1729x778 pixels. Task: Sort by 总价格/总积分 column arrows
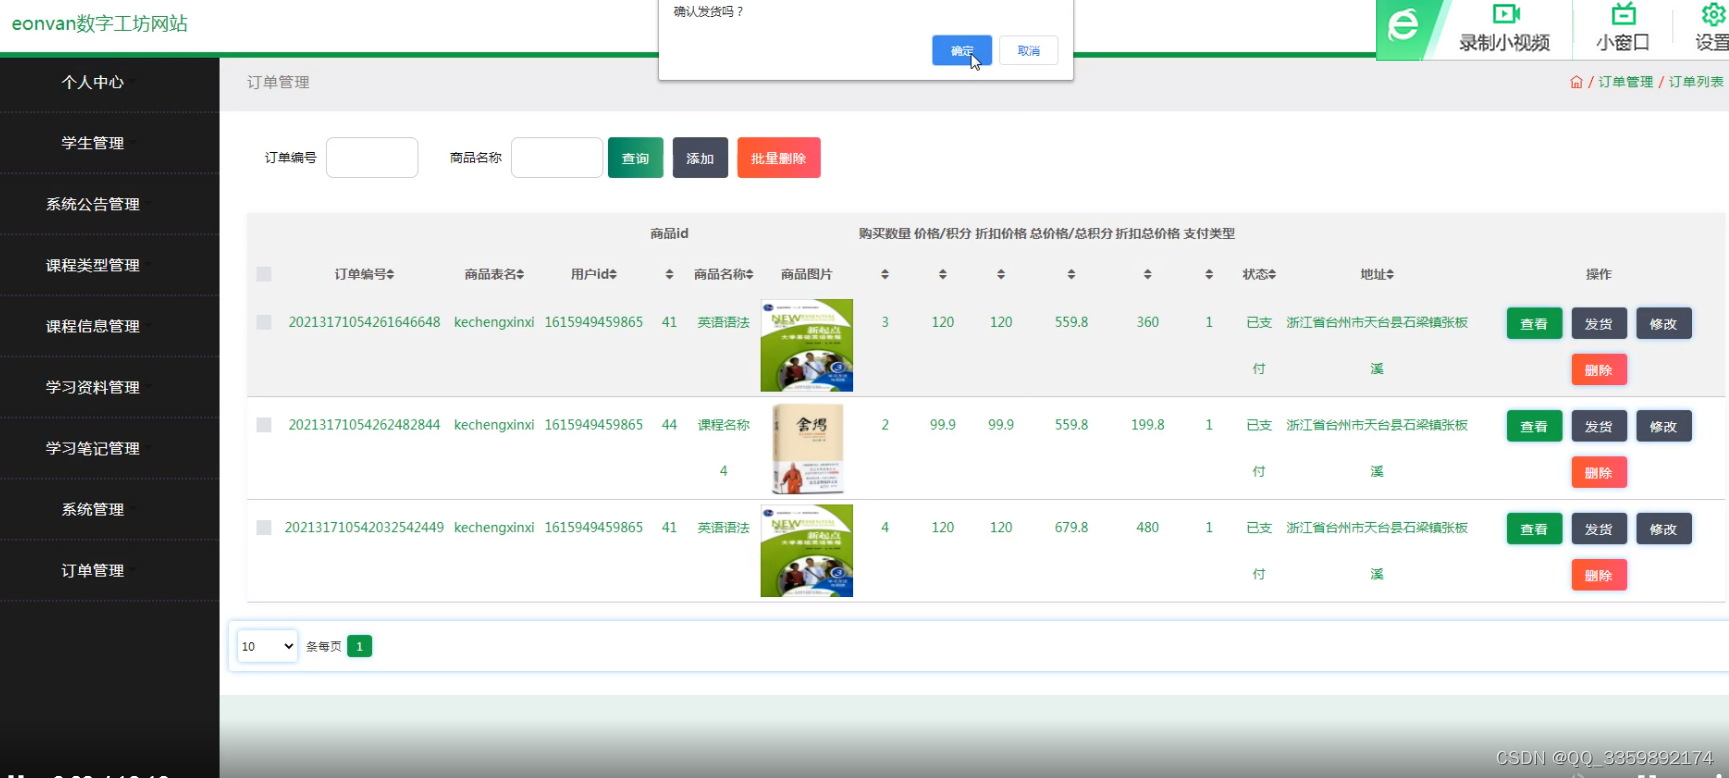coord(1071,274)
